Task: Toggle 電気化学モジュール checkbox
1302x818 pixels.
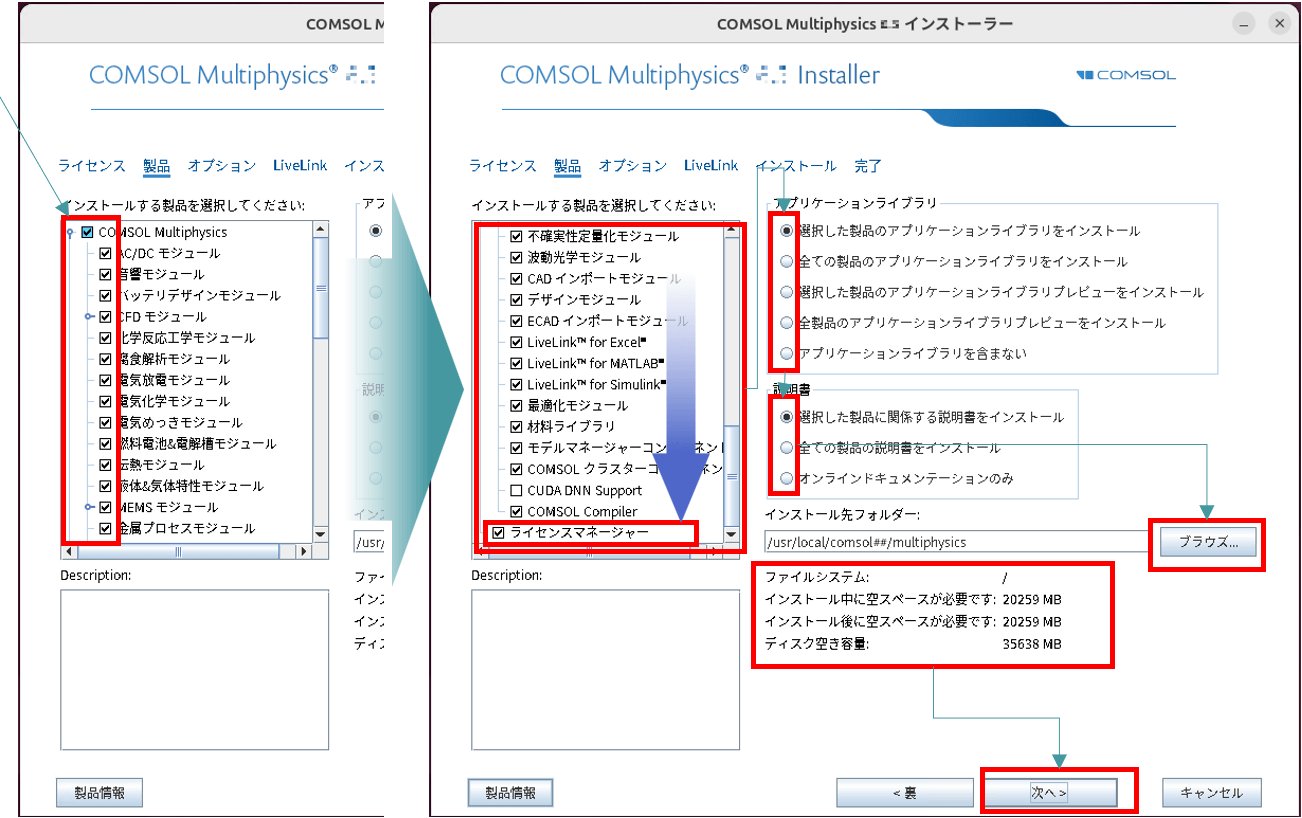Action: point(105,401)
